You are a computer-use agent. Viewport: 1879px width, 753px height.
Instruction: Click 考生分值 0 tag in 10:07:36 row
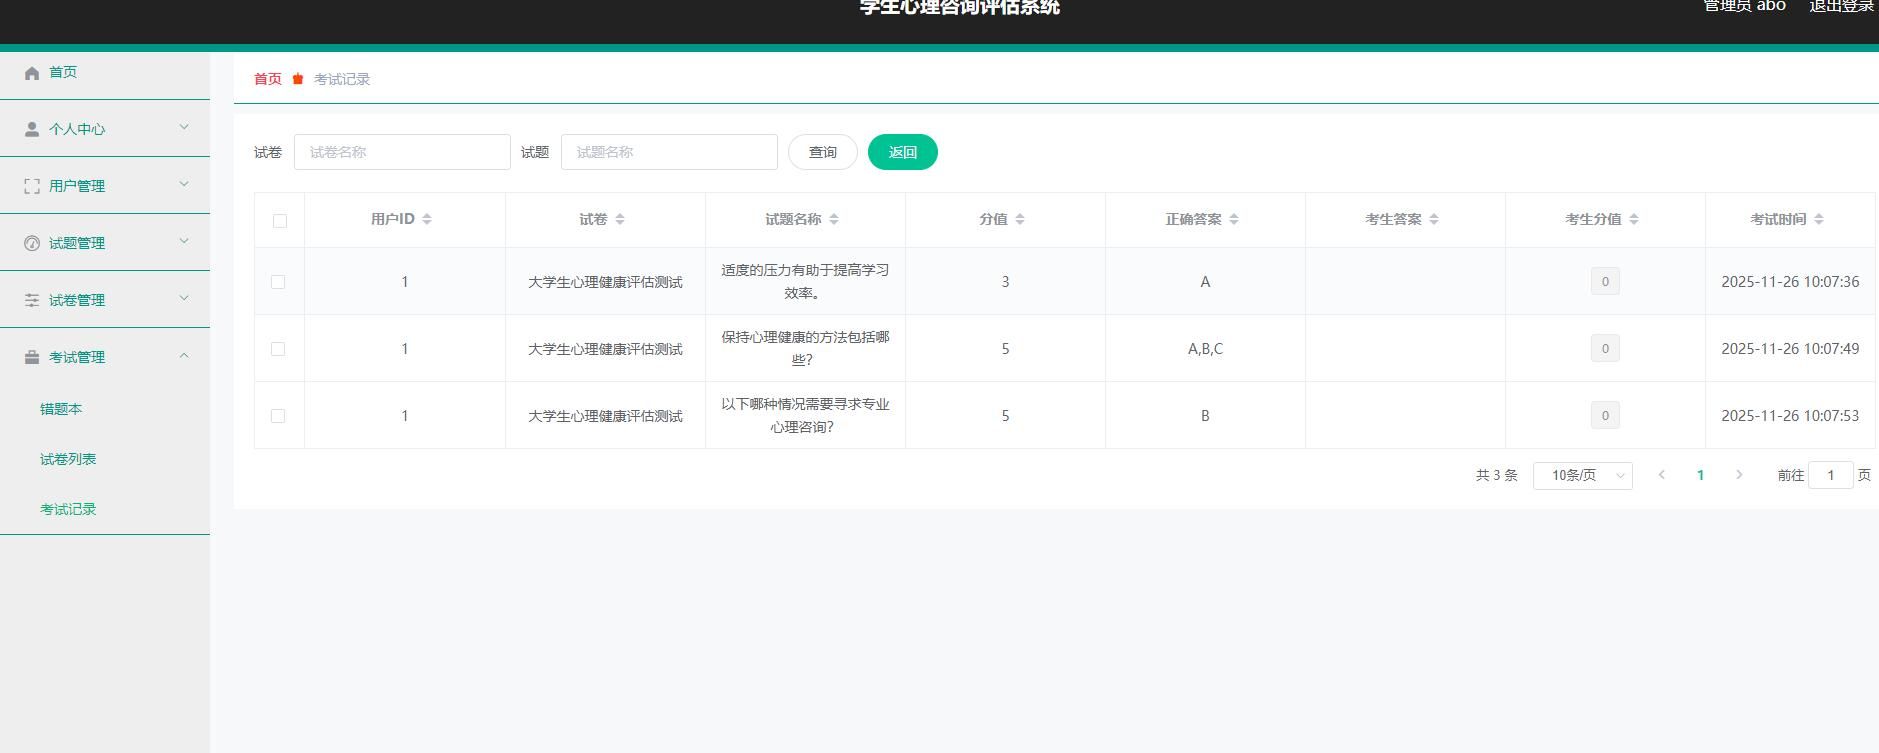tap(1605, 282)
